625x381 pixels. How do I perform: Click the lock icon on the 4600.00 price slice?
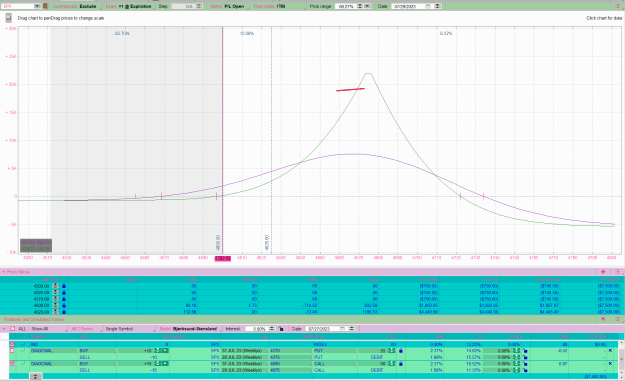click(64, 305)
